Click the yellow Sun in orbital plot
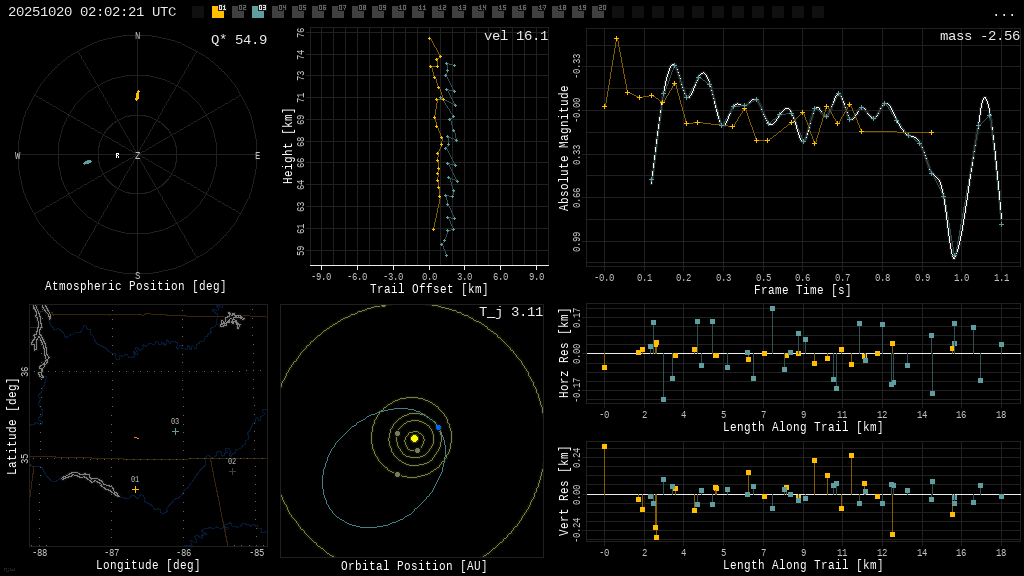 [414, 438]
